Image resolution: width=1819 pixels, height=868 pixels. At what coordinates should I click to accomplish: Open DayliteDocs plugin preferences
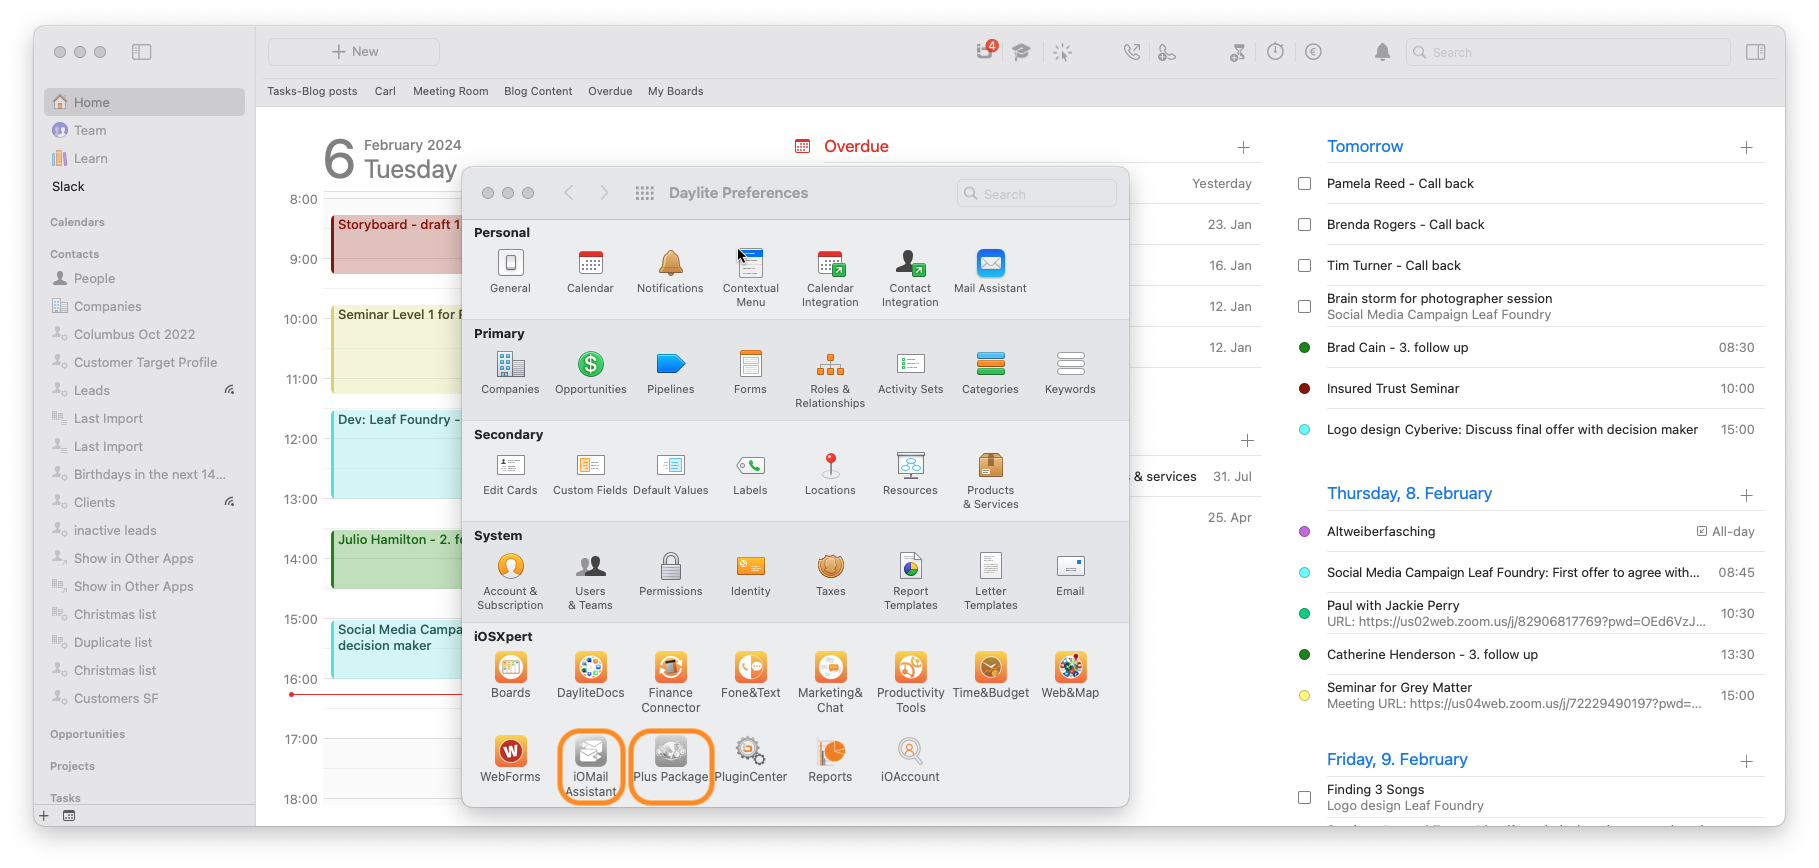590,667
